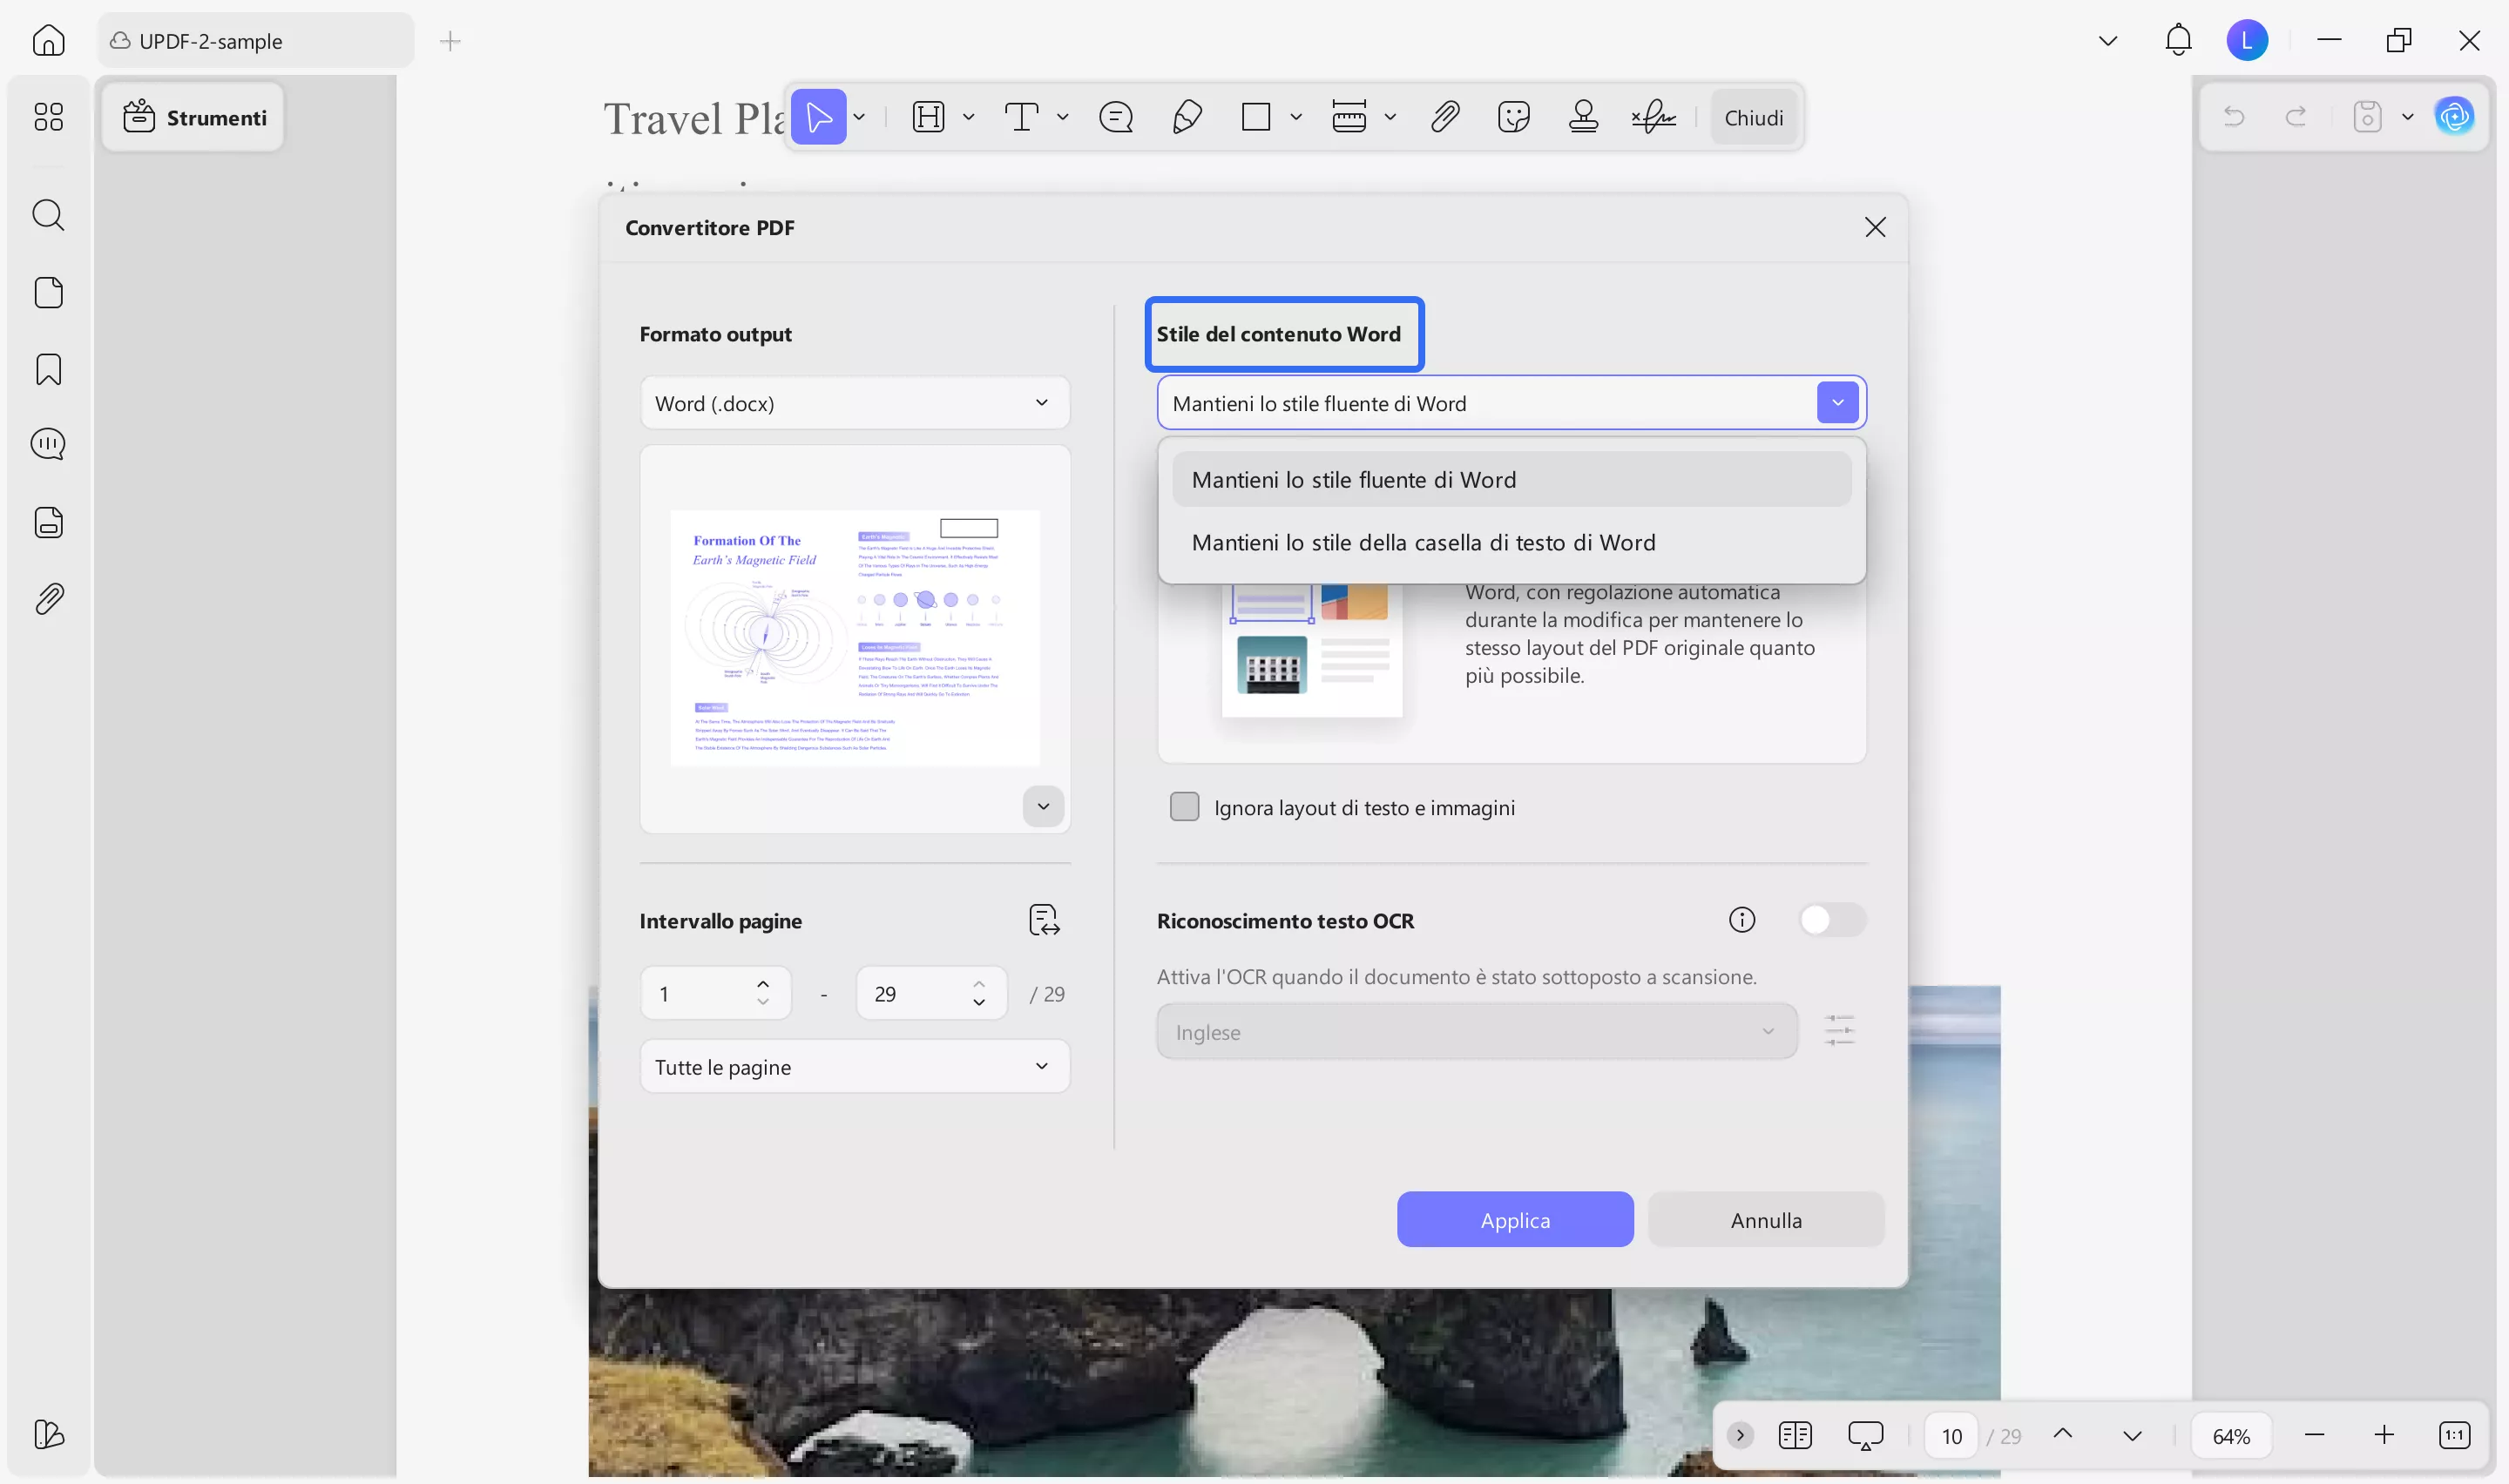Switch to the Strumenti tab
2509x1484 pixels.
(193, 117)
